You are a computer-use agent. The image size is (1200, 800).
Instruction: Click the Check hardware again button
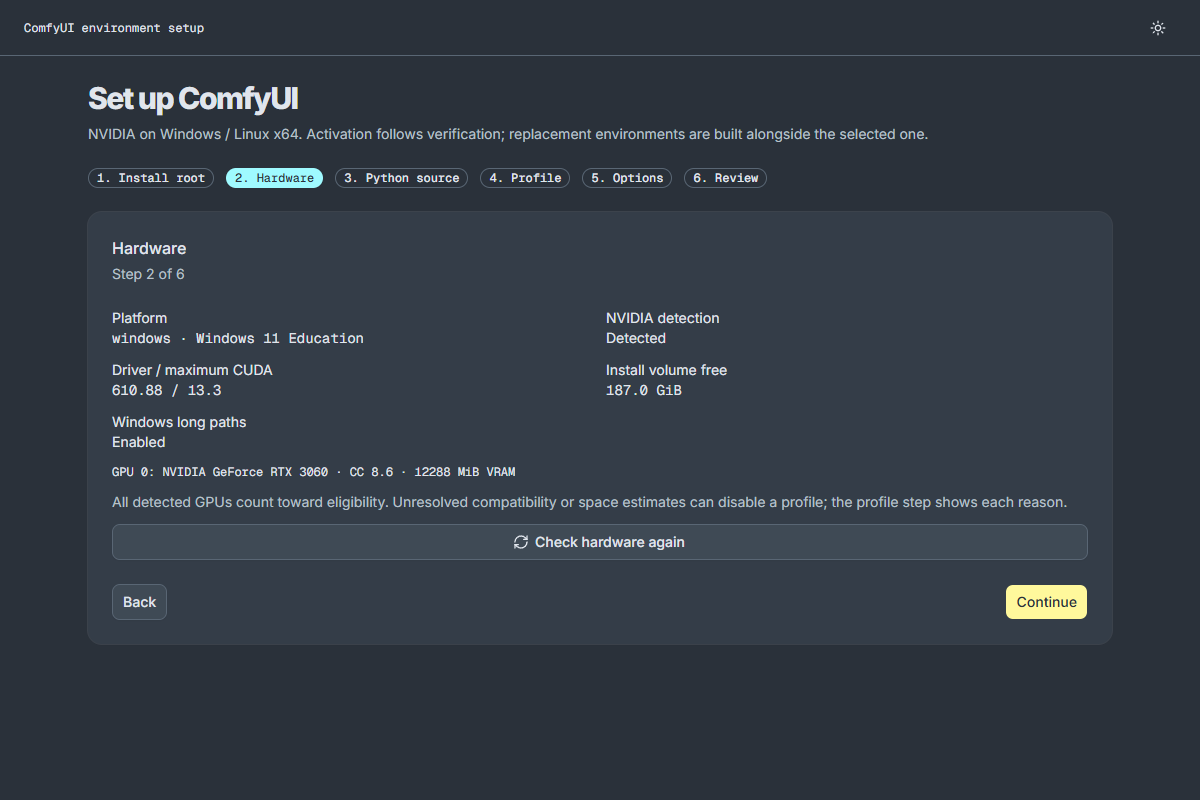(x=600, y=542)
